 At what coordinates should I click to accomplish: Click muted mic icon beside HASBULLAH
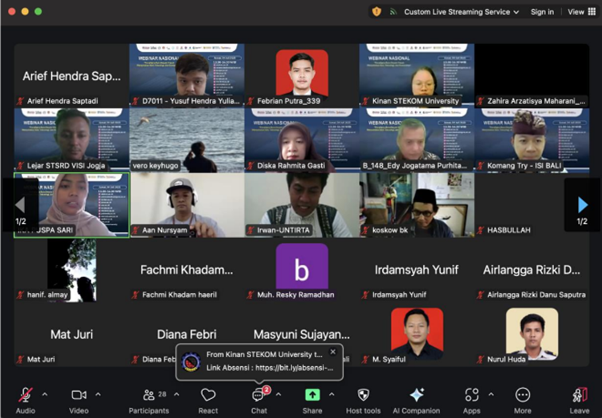pos(480,230)
